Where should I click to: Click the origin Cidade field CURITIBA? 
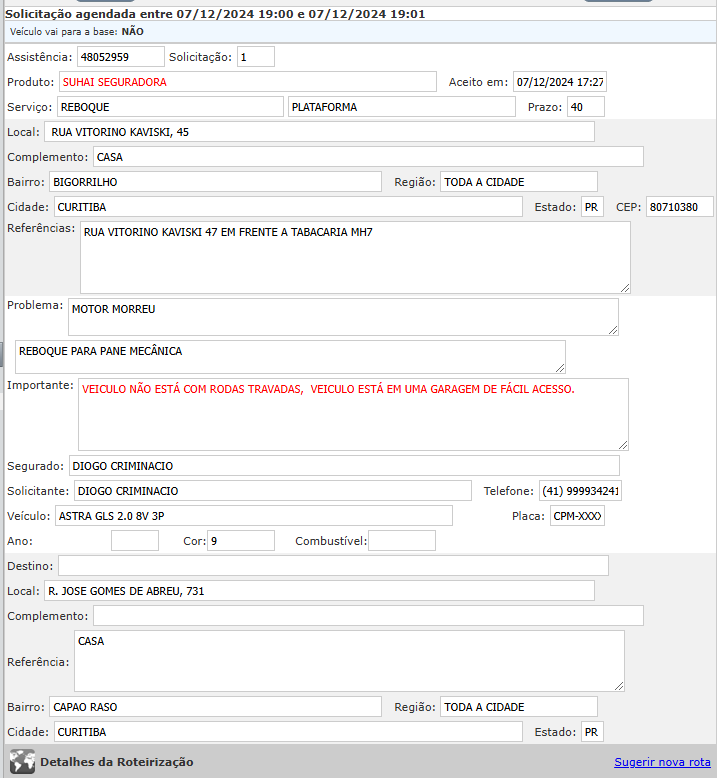click(x=288, y=207)
